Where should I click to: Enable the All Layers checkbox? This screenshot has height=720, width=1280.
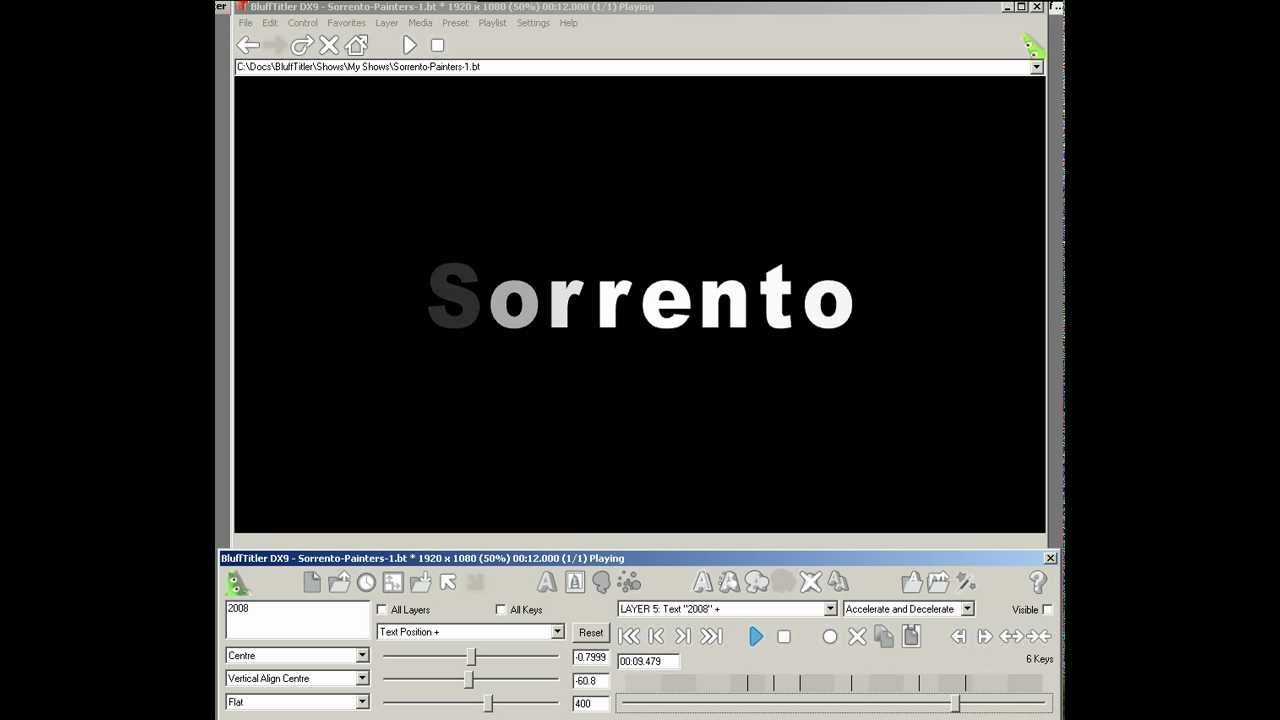(x=382, y=609)
